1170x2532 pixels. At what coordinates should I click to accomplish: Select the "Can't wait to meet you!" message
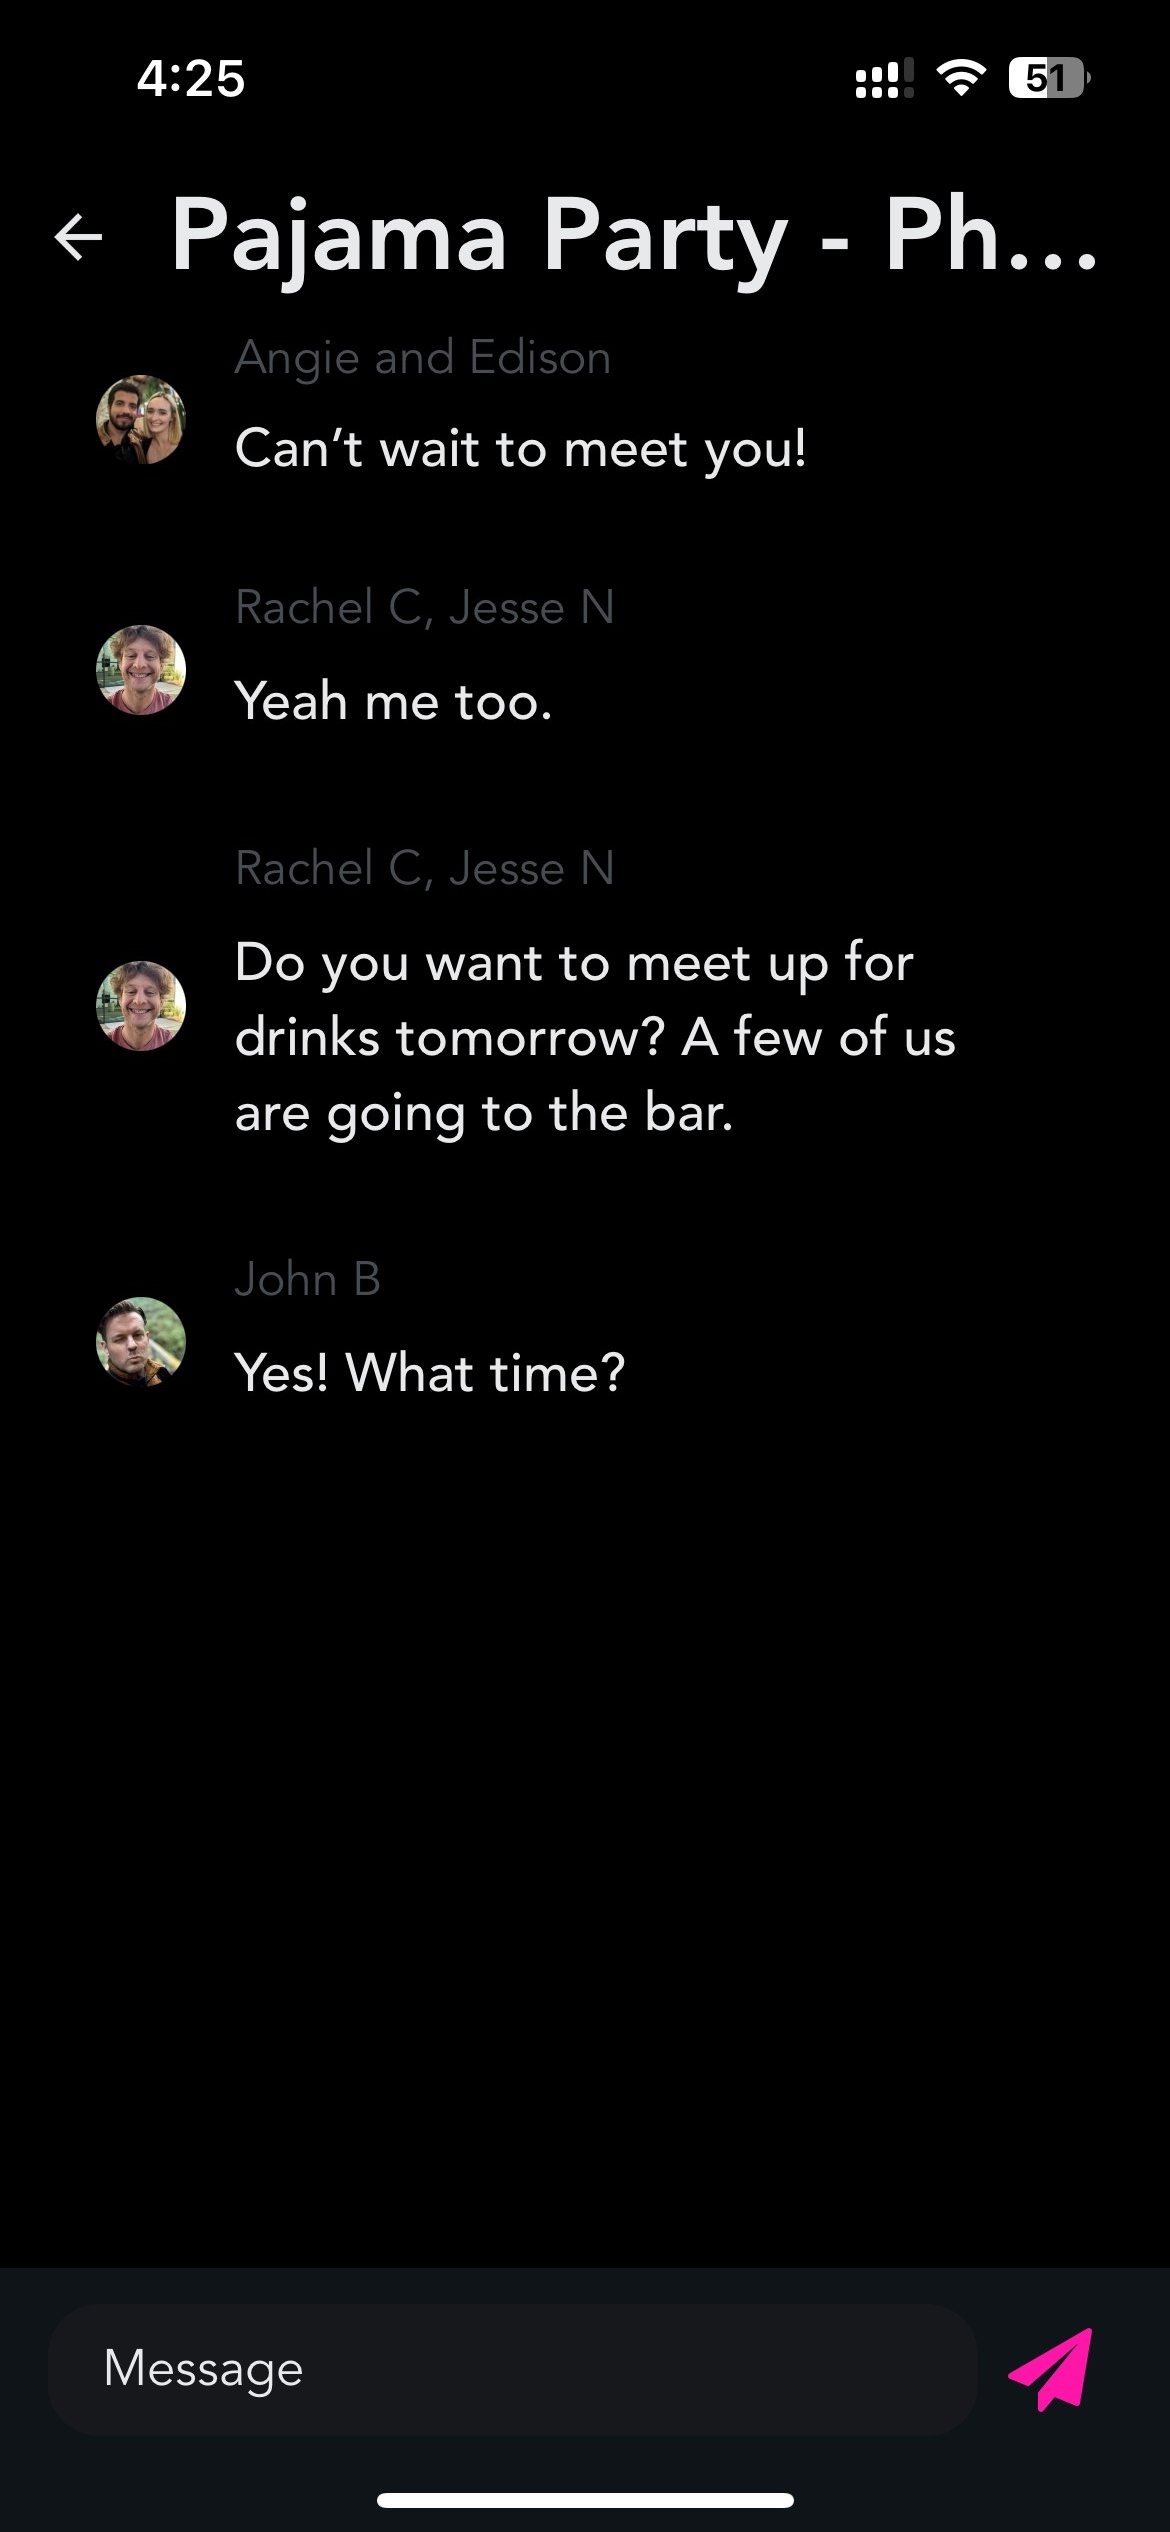tap(520, 448)
